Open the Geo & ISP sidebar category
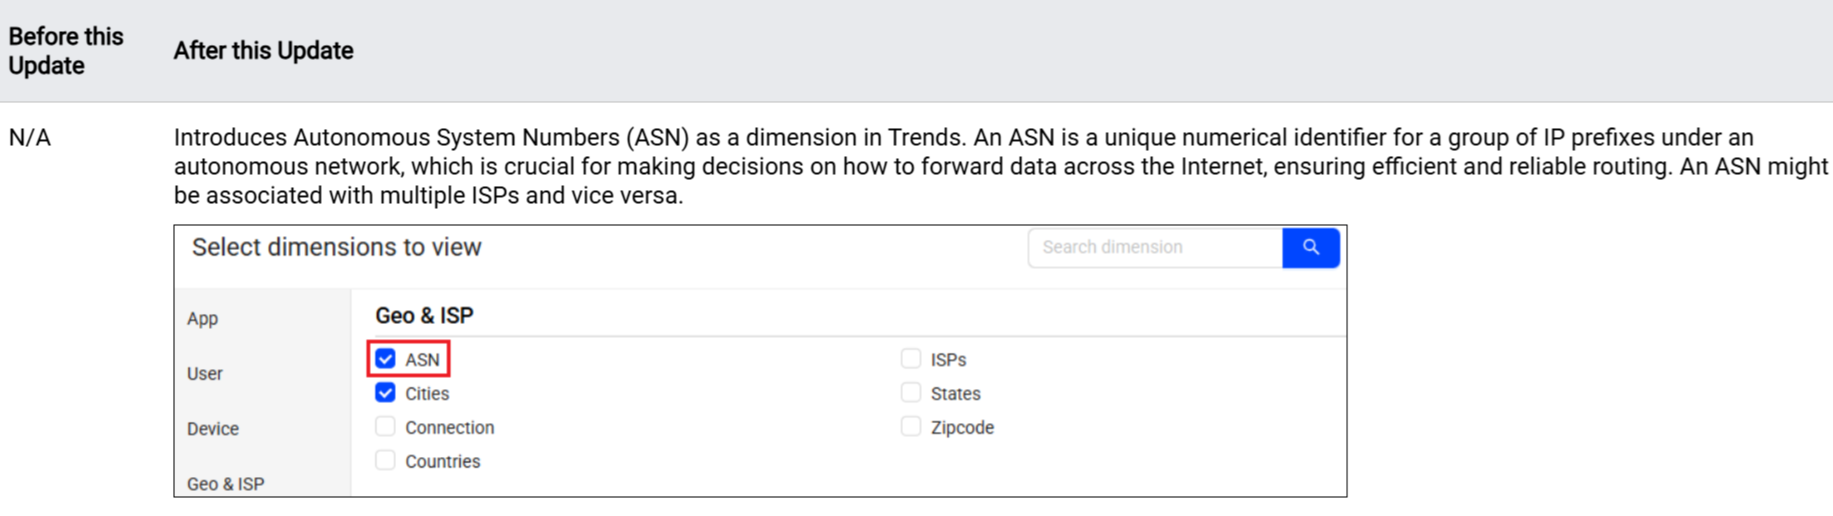The width and height of the screenshot is (1833, 516). point(226,484)
